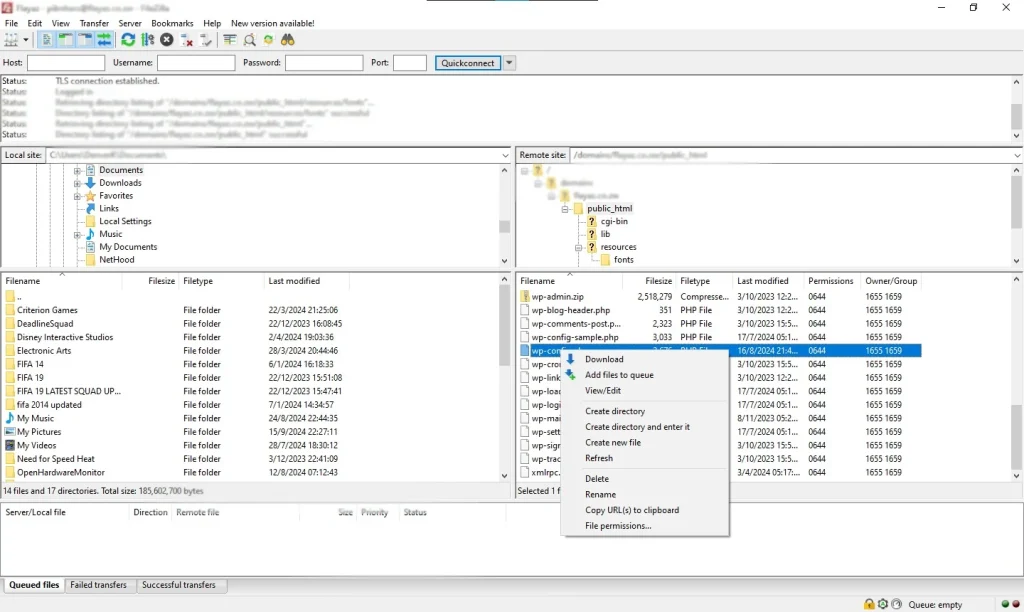The height and width of the screenshot is (612, 1024).
Task: Cancel the current operation
Action: [x=166, y=40]
